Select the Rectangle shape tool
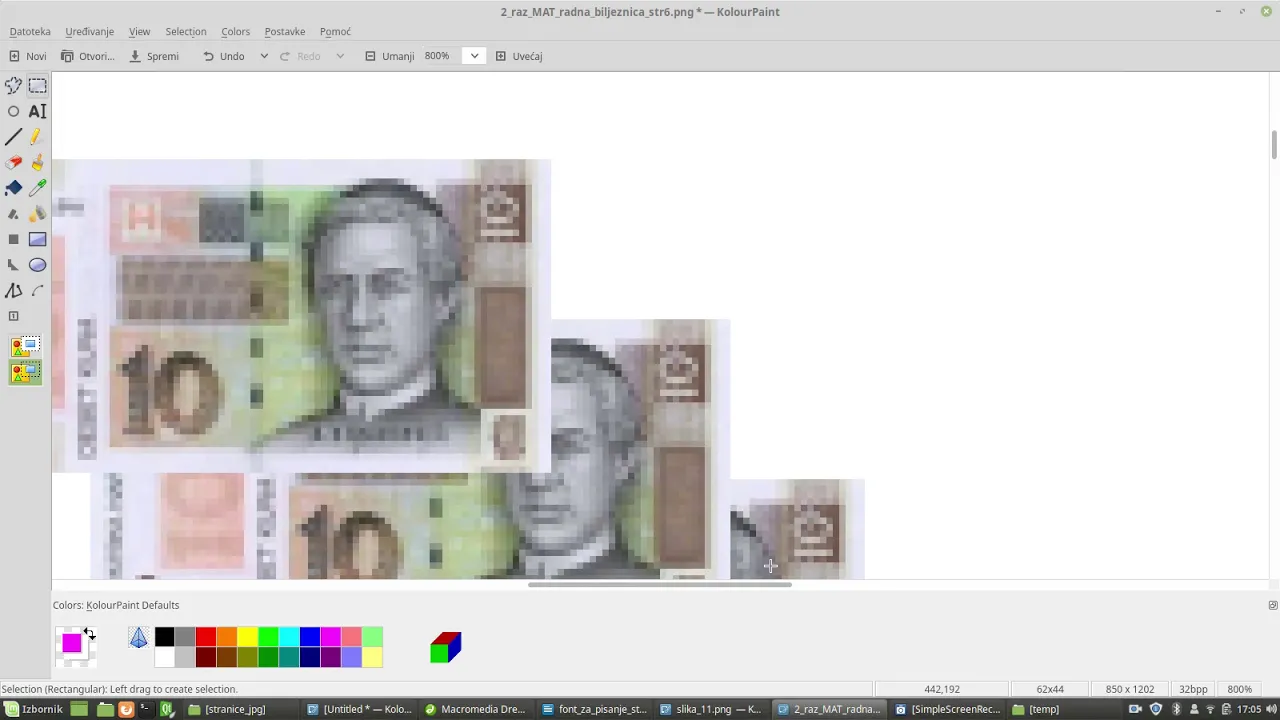Image resolution: width=1280 pixels, height=720 pixels. point(37,239)
